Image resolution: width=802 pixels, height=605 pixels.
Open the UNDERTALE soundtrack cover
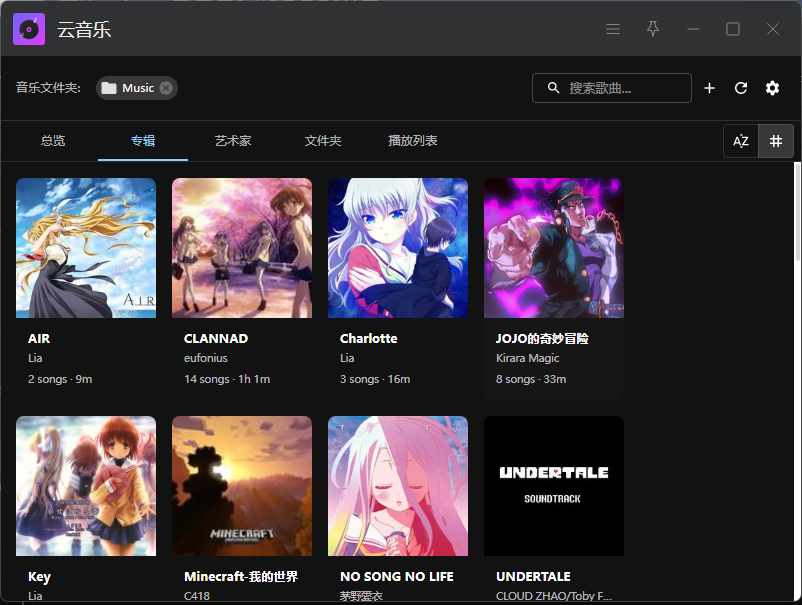554,486
